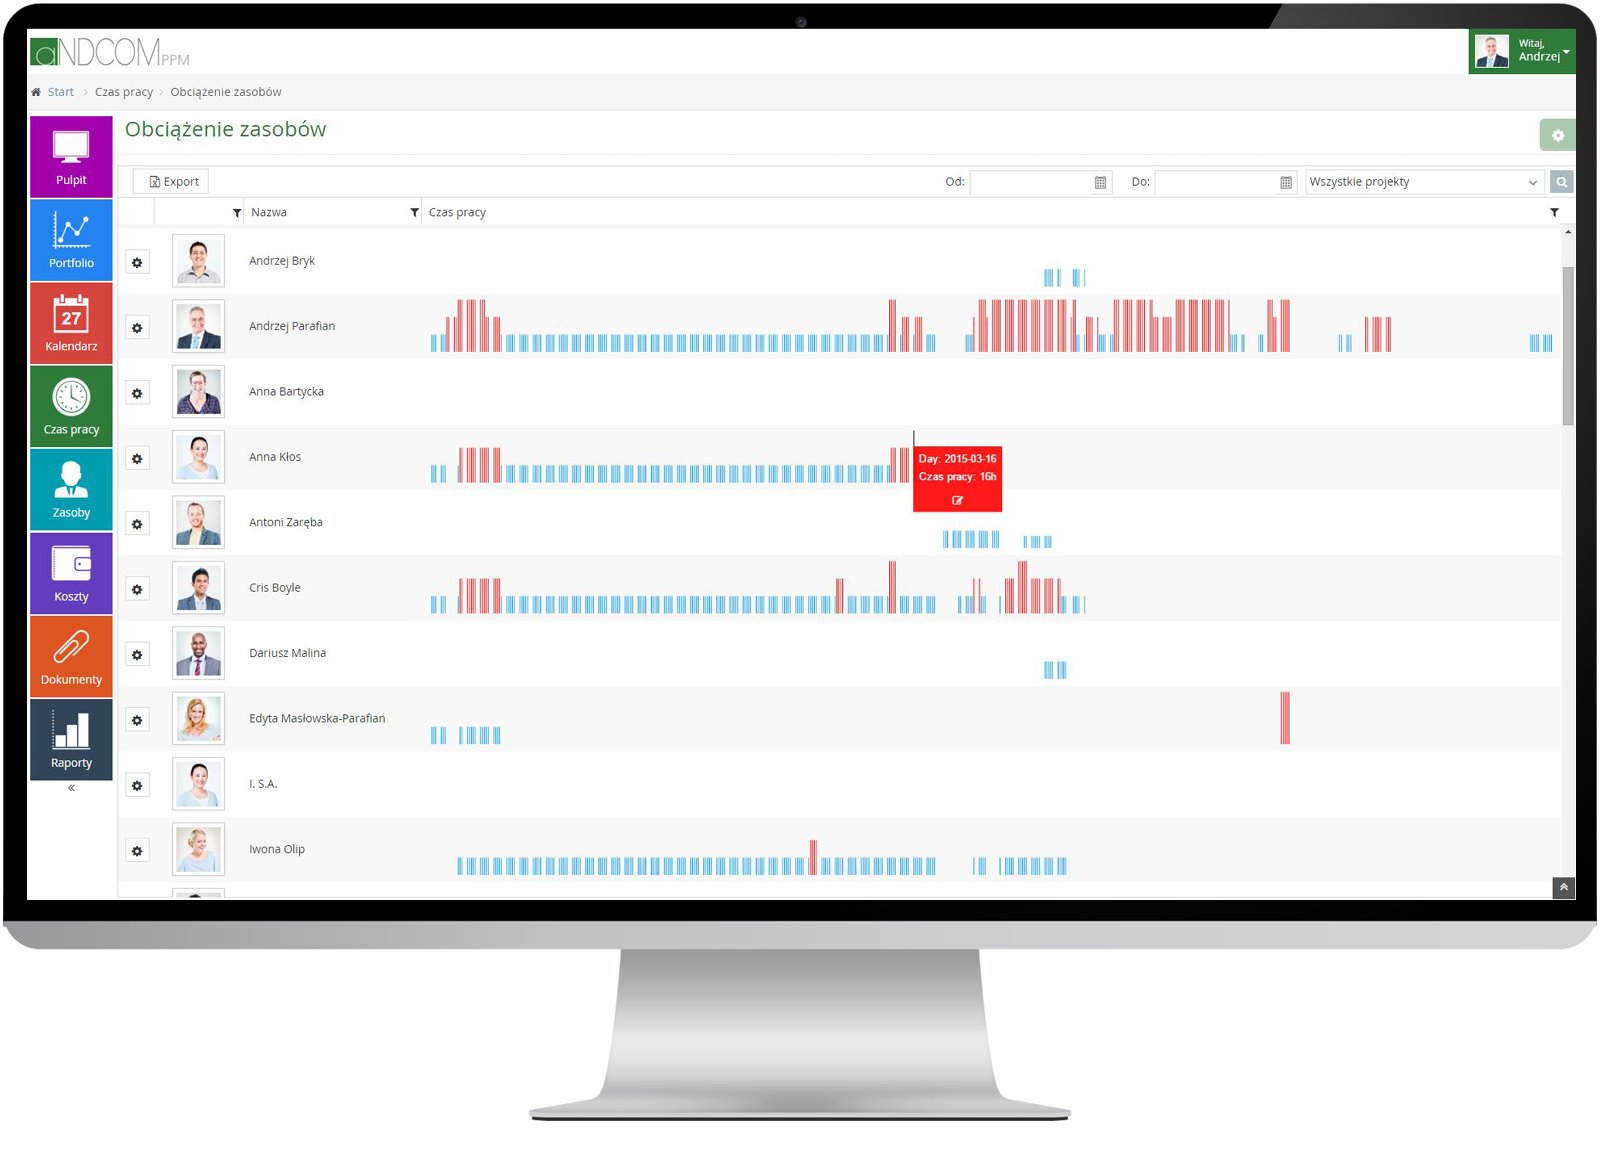Expand the Wszystkie projekty dropdown

coord(1424,182)
